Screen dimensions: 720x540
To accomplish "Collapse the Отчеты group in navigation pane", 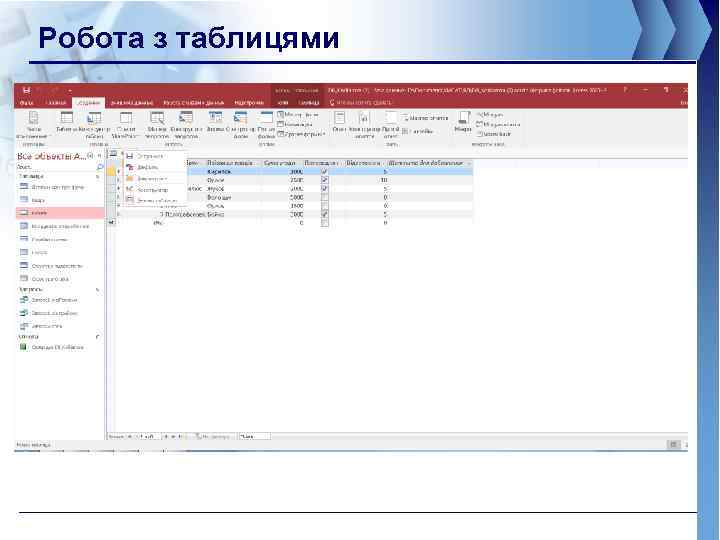I will click(x=97, y=337).
